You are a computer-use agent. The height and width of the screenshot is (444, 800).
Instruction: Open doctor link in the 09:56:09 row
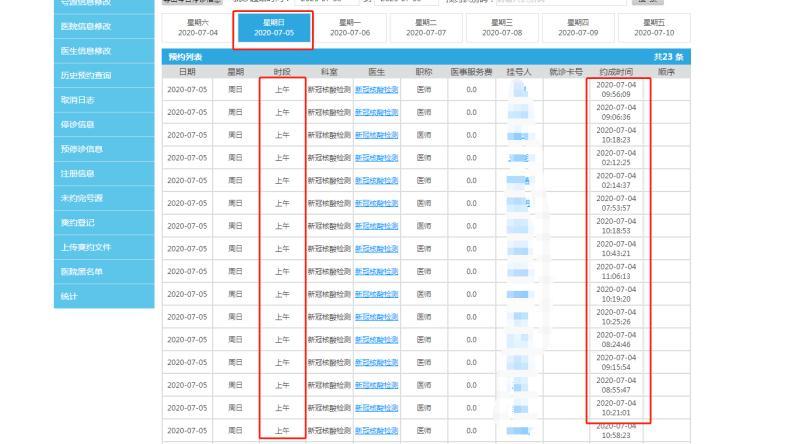(x=377, y=90)
